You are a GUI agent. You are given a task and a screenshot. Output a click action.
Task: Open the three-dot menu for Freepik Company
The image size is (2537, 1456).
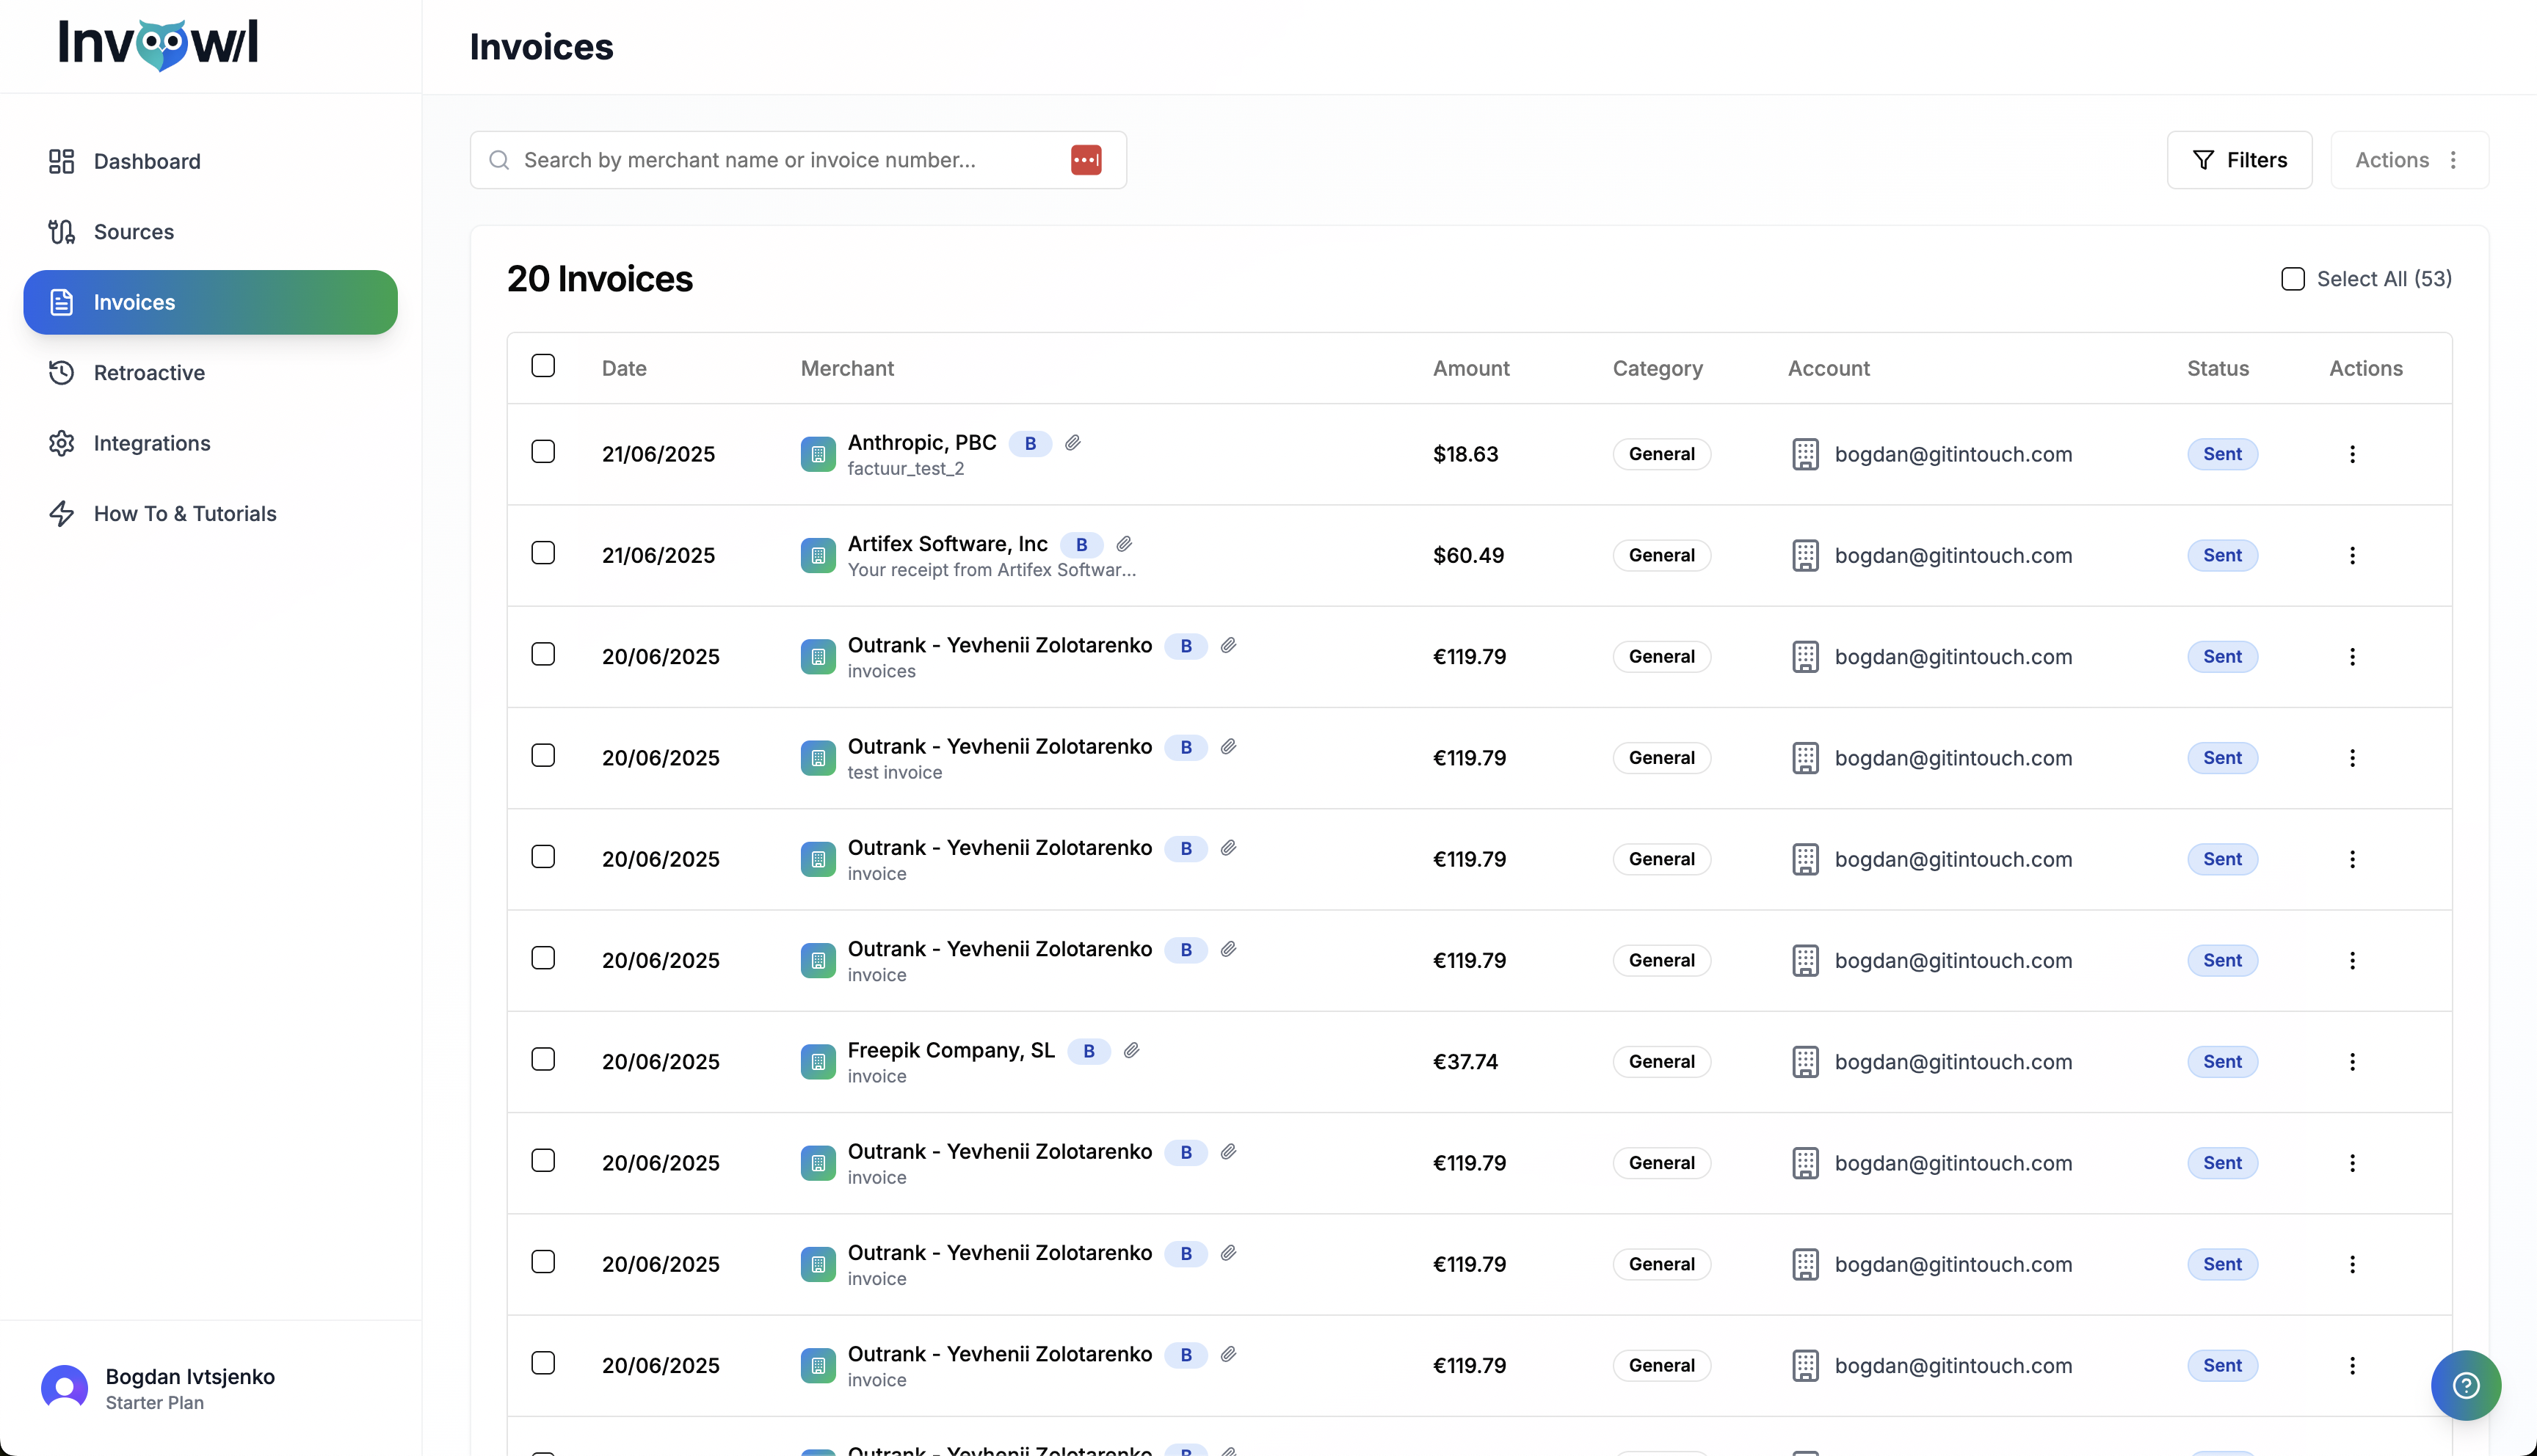tap(2352, 1062)
